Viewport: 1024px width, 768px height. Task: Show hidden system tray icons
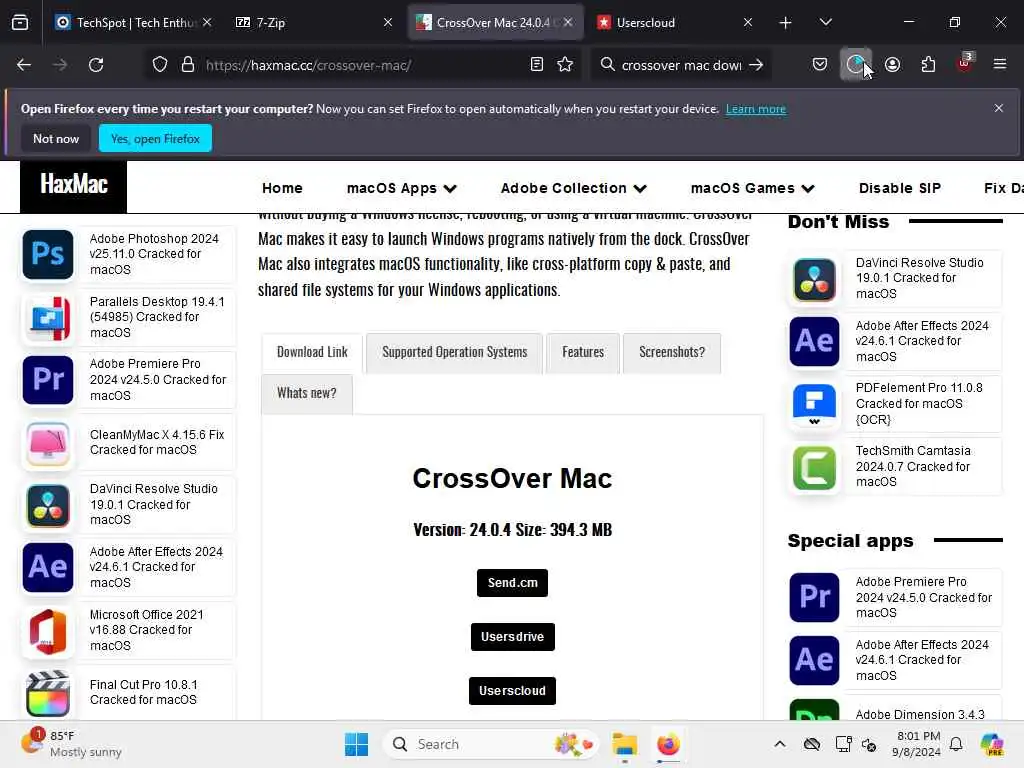click(780, 744)
